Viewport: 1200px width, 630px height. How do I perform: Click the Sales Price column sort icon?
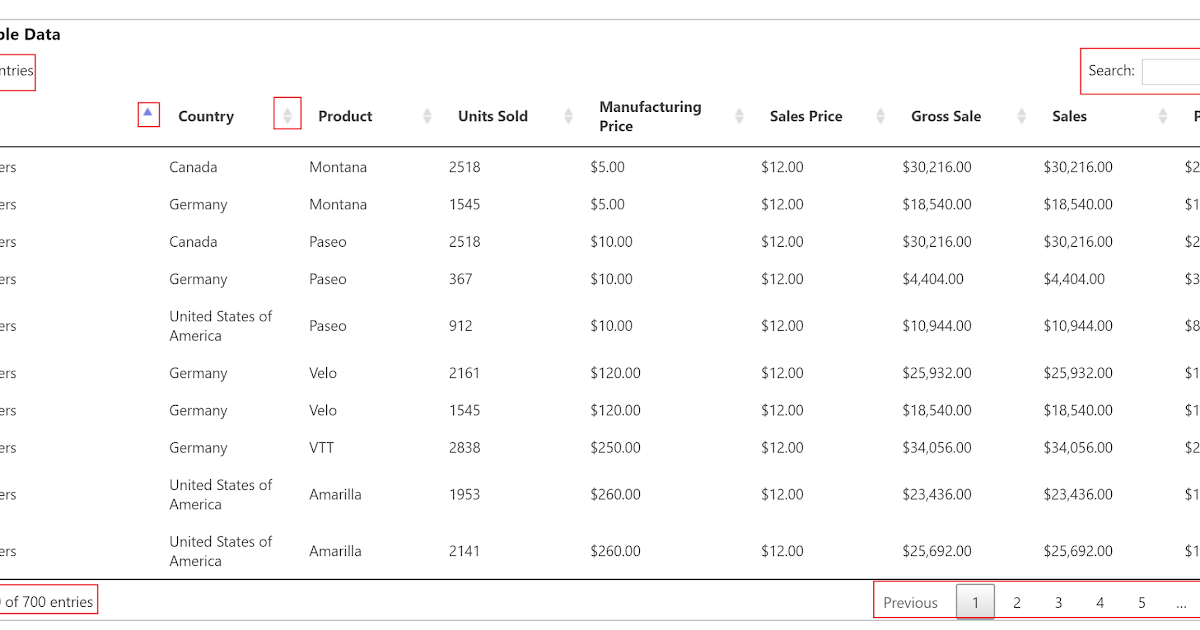(880, 116)
